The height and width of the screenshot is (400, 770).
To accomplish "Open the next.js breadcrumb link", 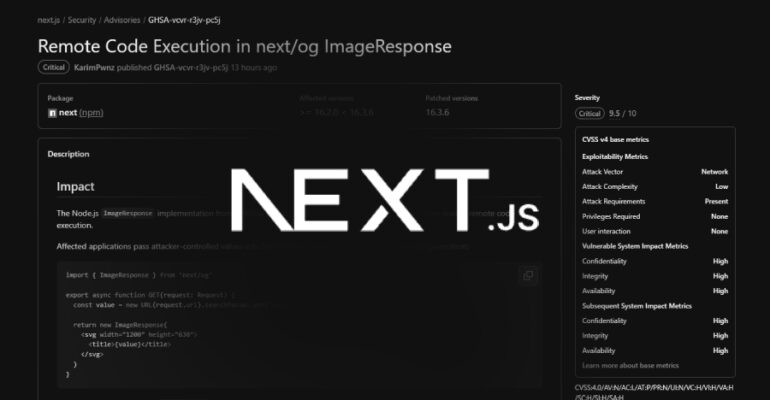I will pyautogui.click(x=49, y=20).
